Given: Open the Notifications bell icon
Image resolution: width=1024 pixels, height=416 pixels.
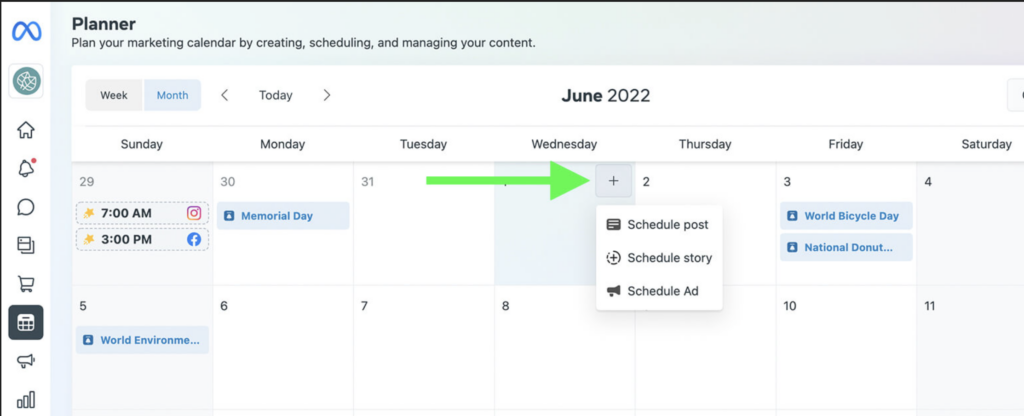Looking at the screenshot, I should pos(26,168).
